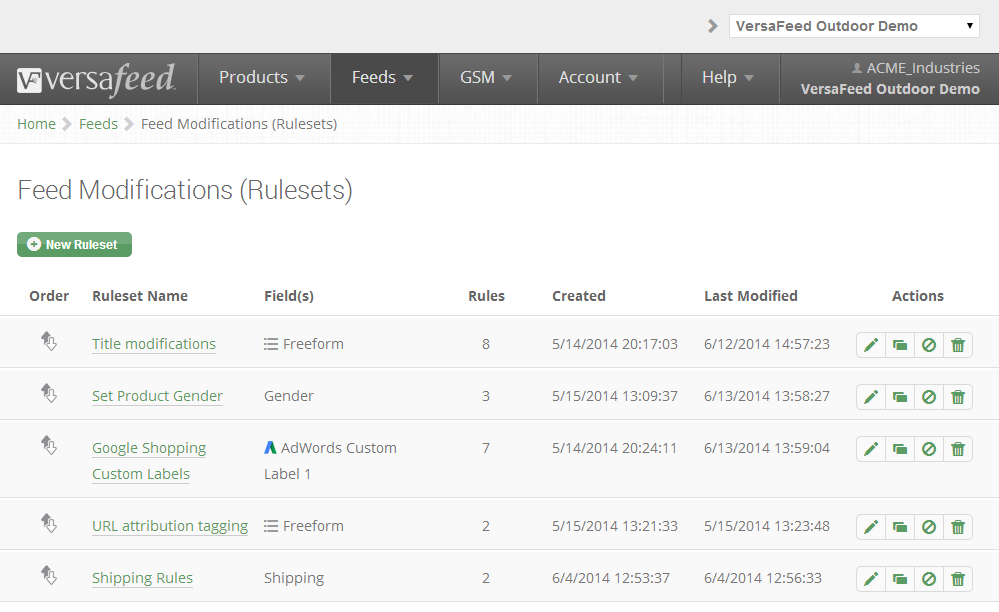Click reorder icon for URL attribution tagging row
The image size is (999, 612).
49,523
